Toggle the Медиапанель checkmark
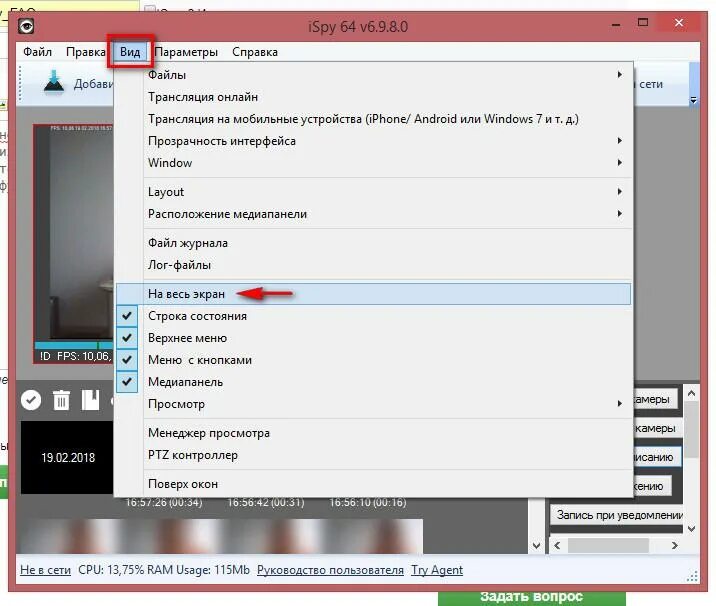Image resolution: width=716 pixels, height=606 pixels. point(127,381)
